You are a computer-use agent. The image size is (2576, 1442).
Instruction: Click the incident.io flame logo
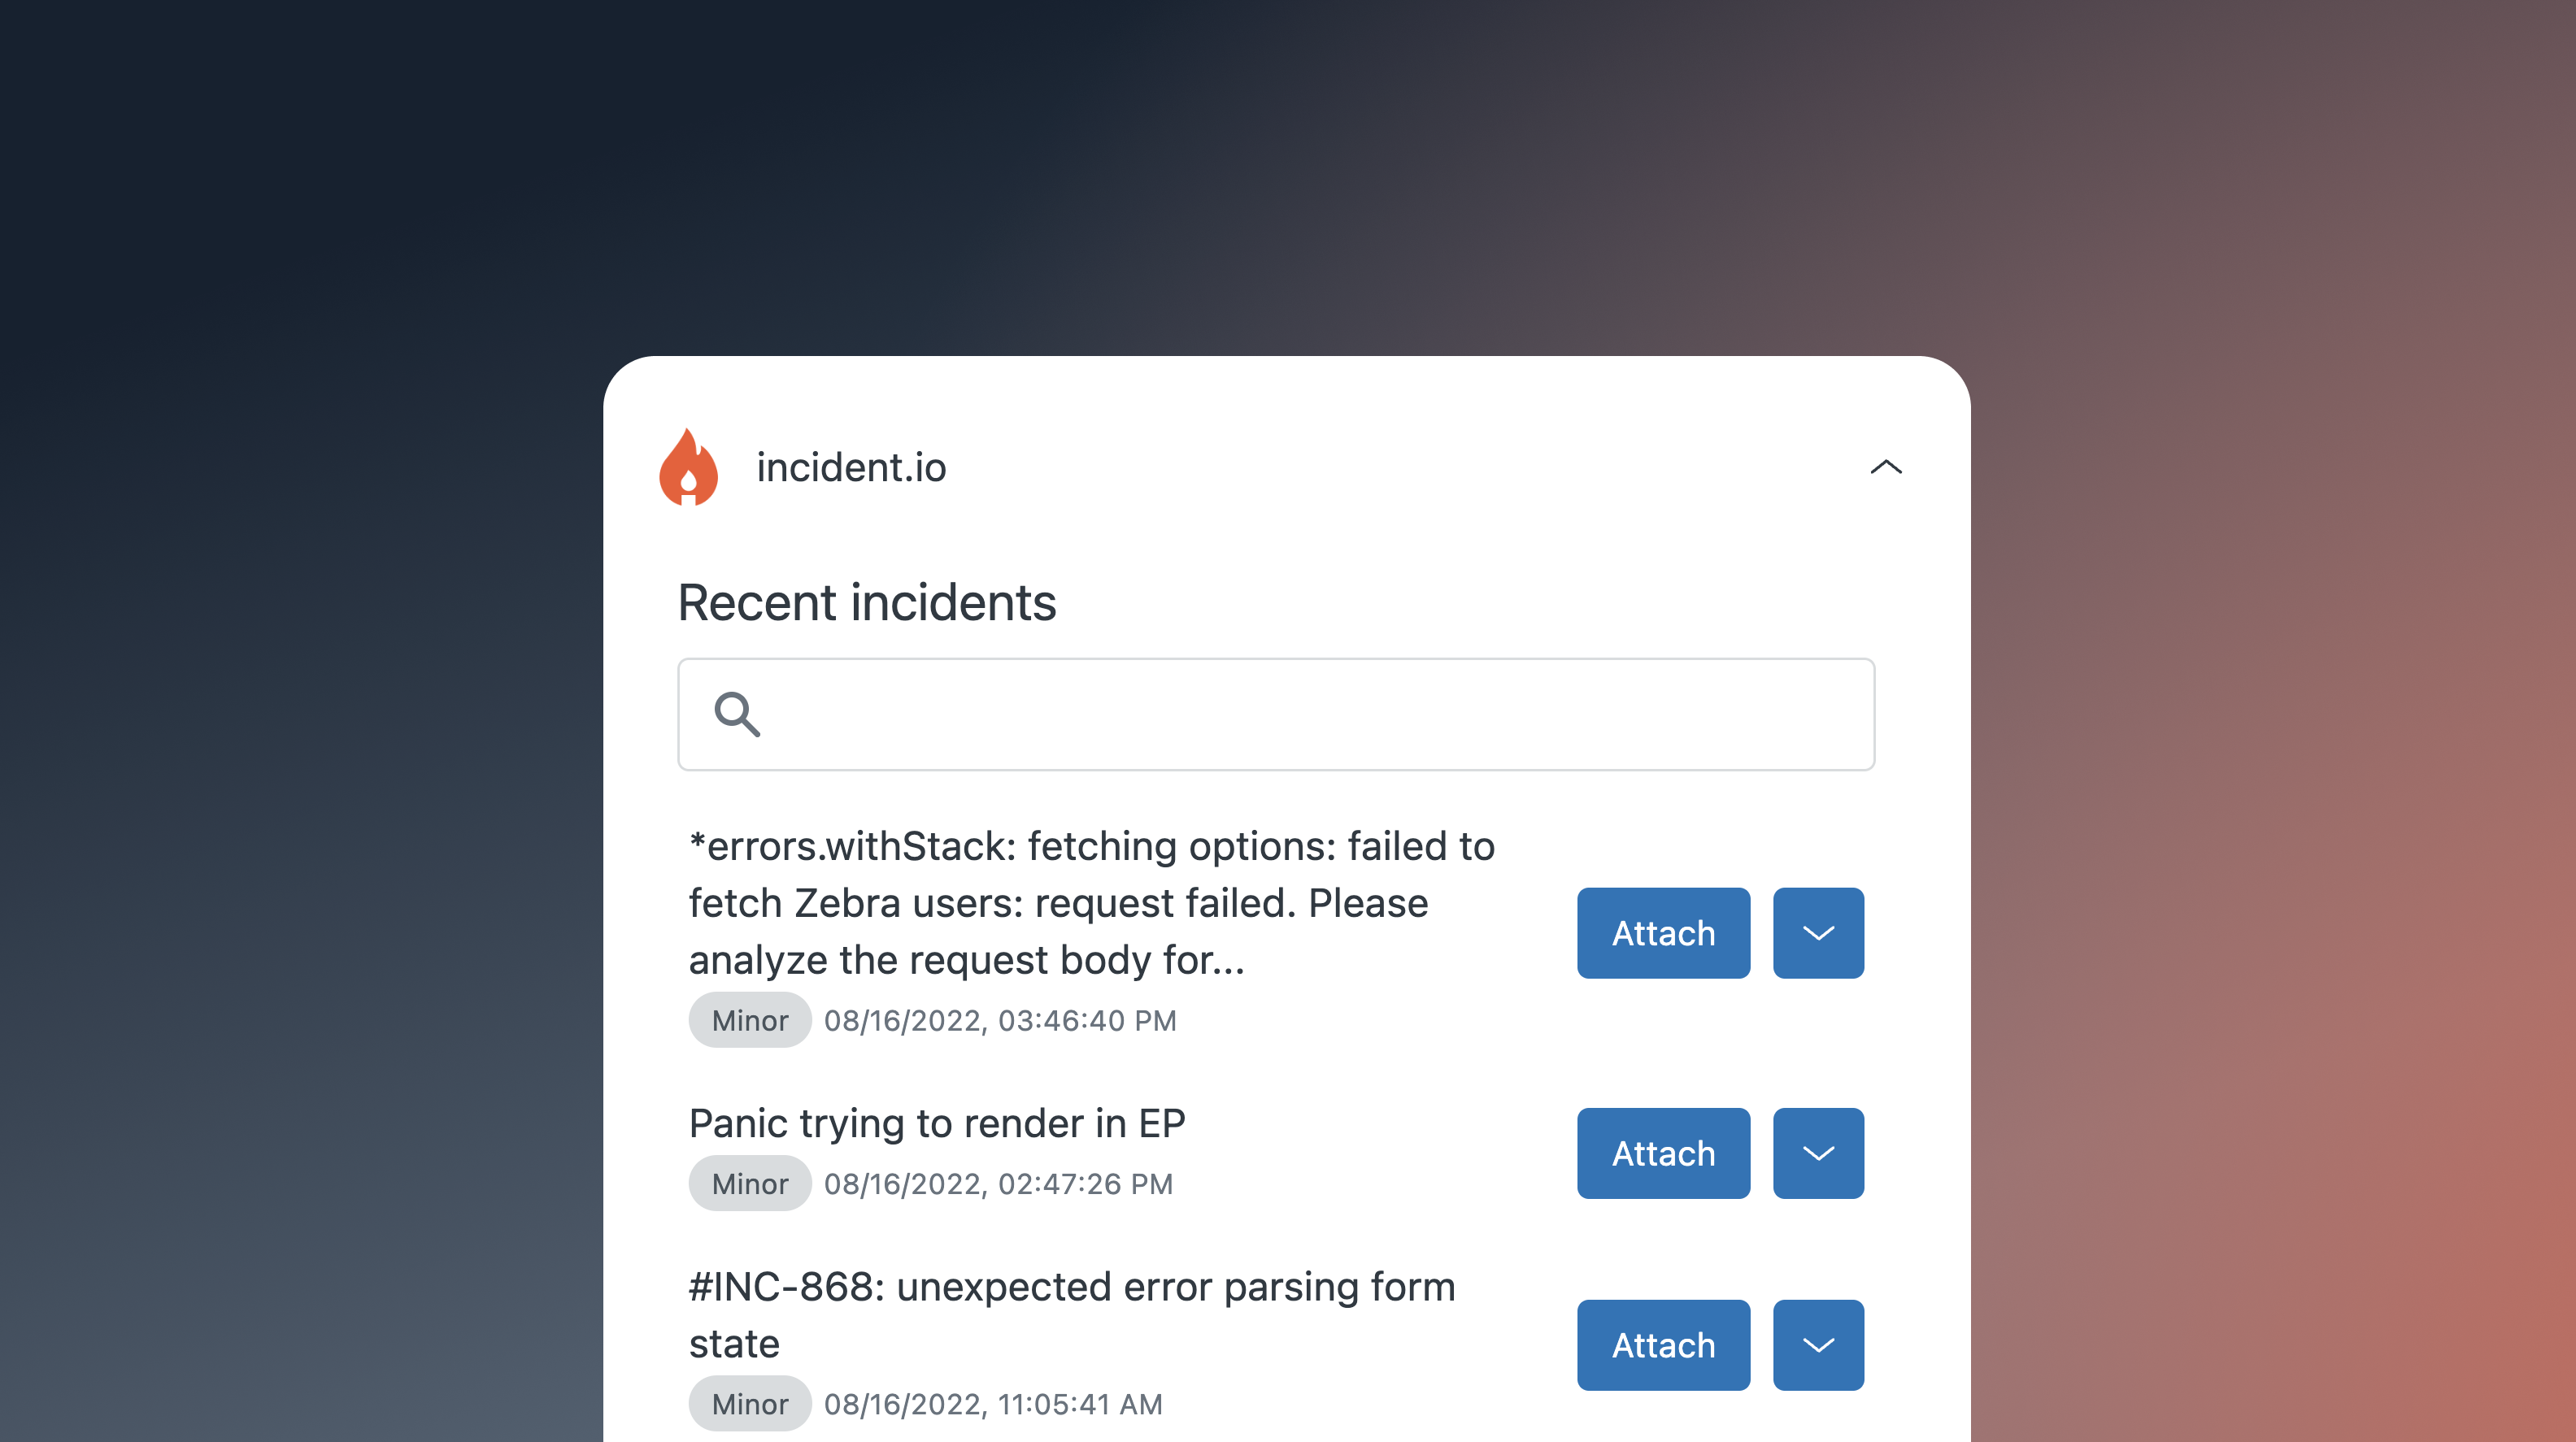click(688, 467)
